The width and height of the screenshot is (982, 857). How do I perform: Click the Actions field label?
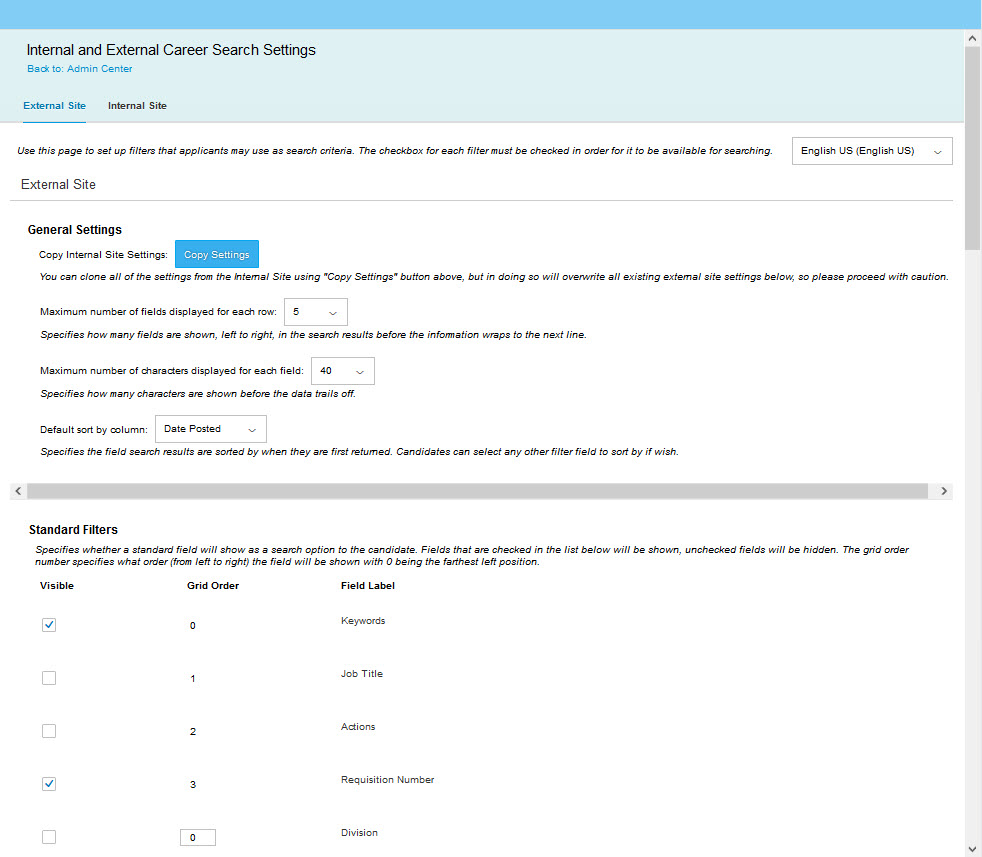(358, 727)
